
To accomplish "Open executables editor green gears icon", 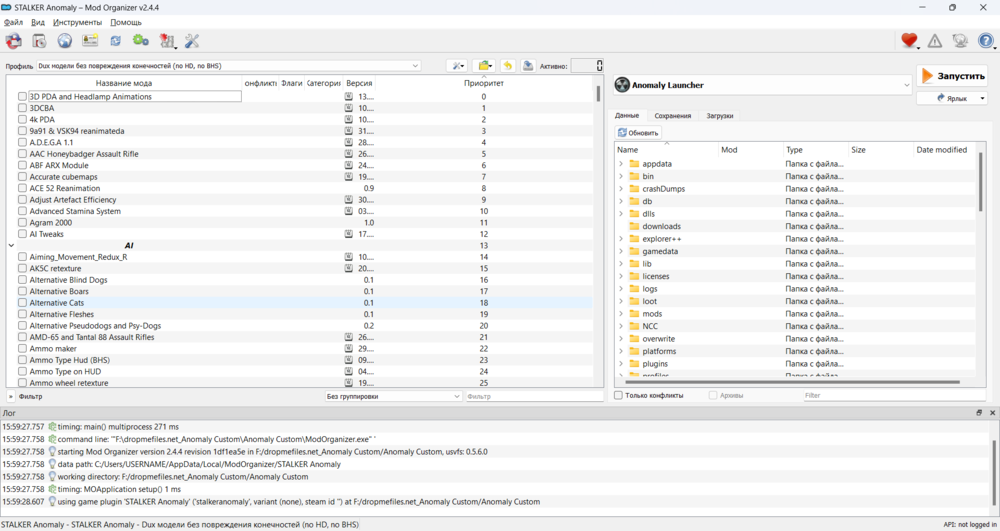I will point(141,41).
